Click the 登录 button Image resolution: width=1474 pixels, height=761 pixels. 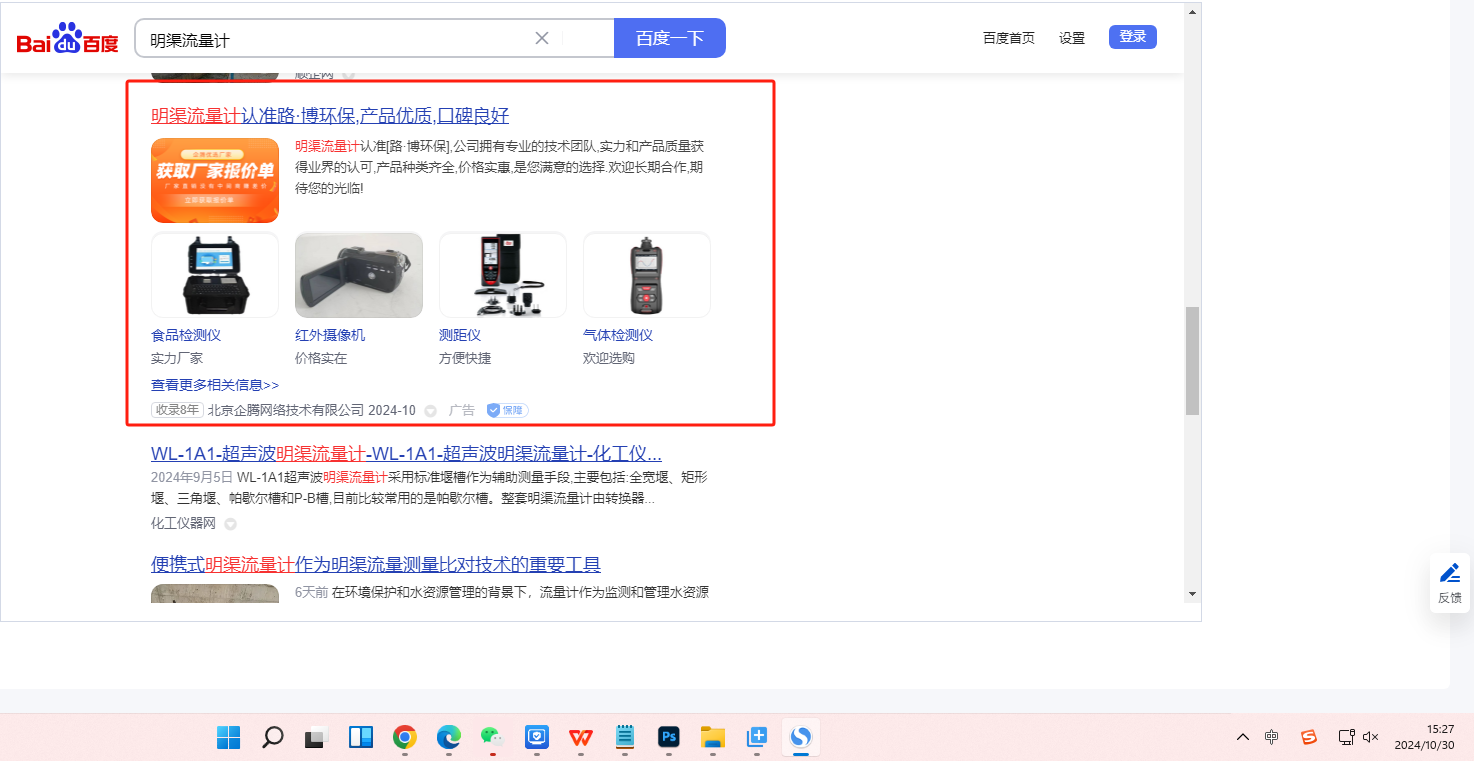click(1133, 37)
